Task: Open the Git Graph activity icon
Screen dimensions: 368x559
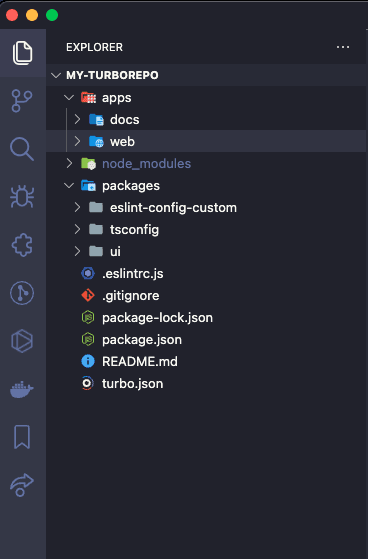Action: 22,293
